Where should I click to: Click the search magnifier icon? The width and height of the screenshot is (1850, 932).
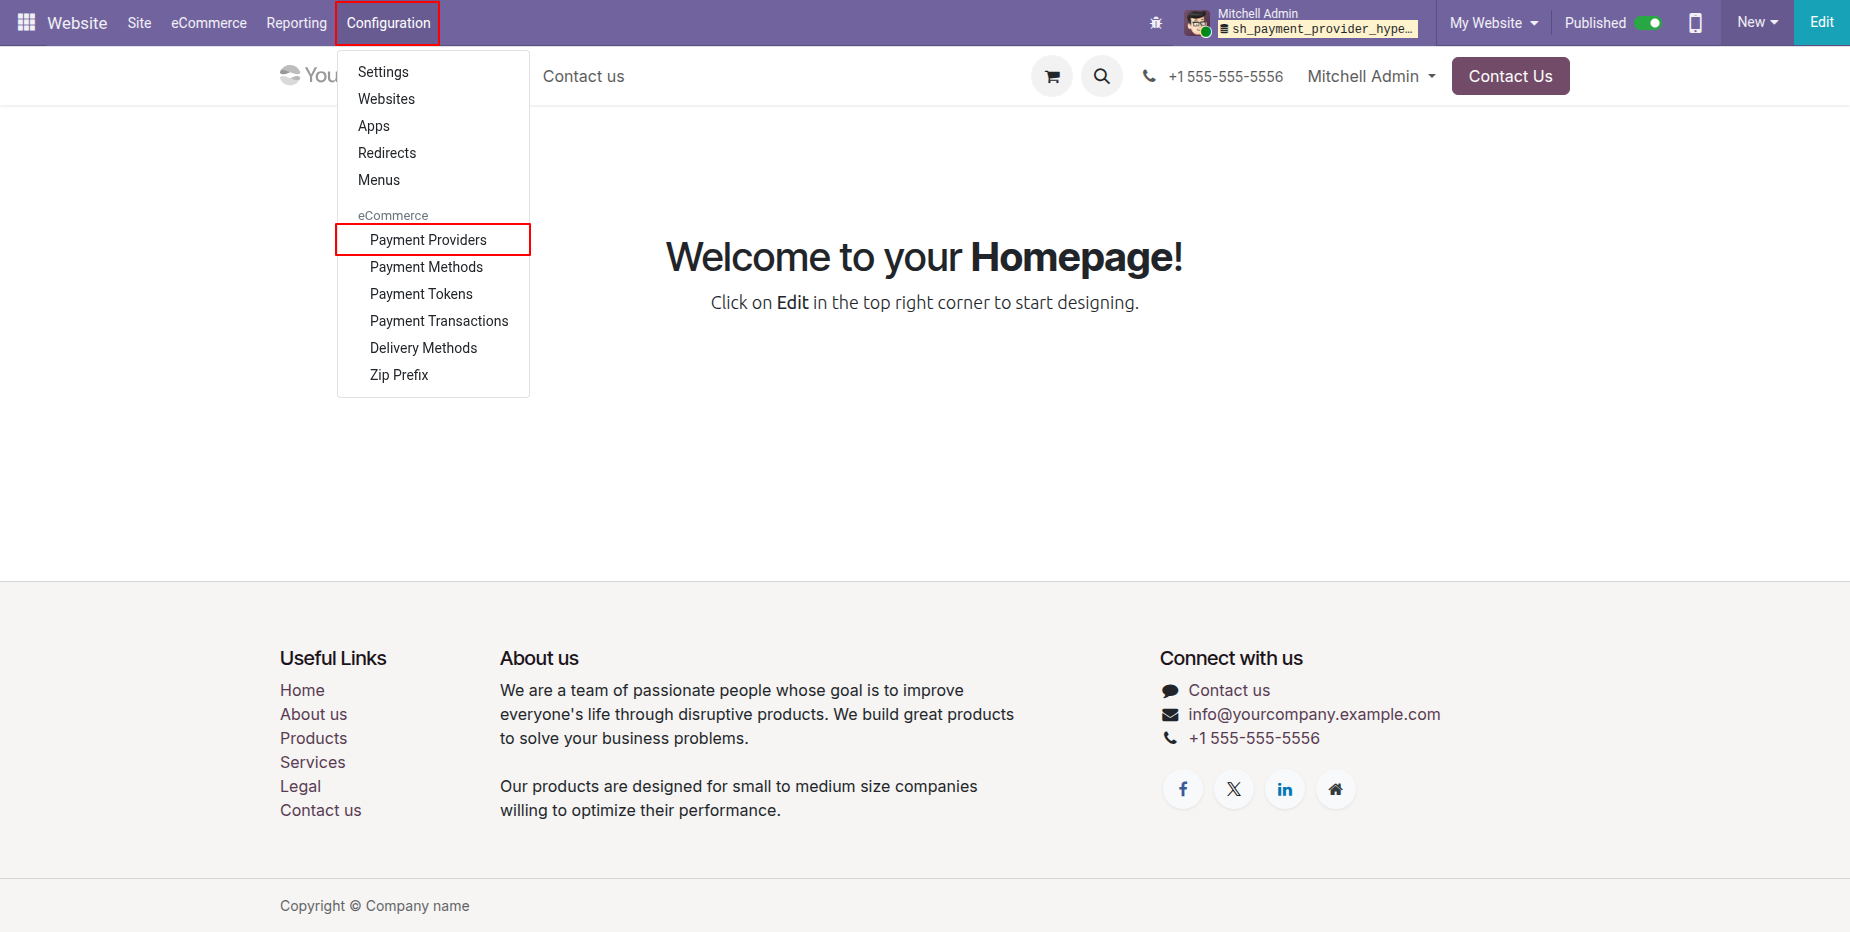coord(1101,76)
